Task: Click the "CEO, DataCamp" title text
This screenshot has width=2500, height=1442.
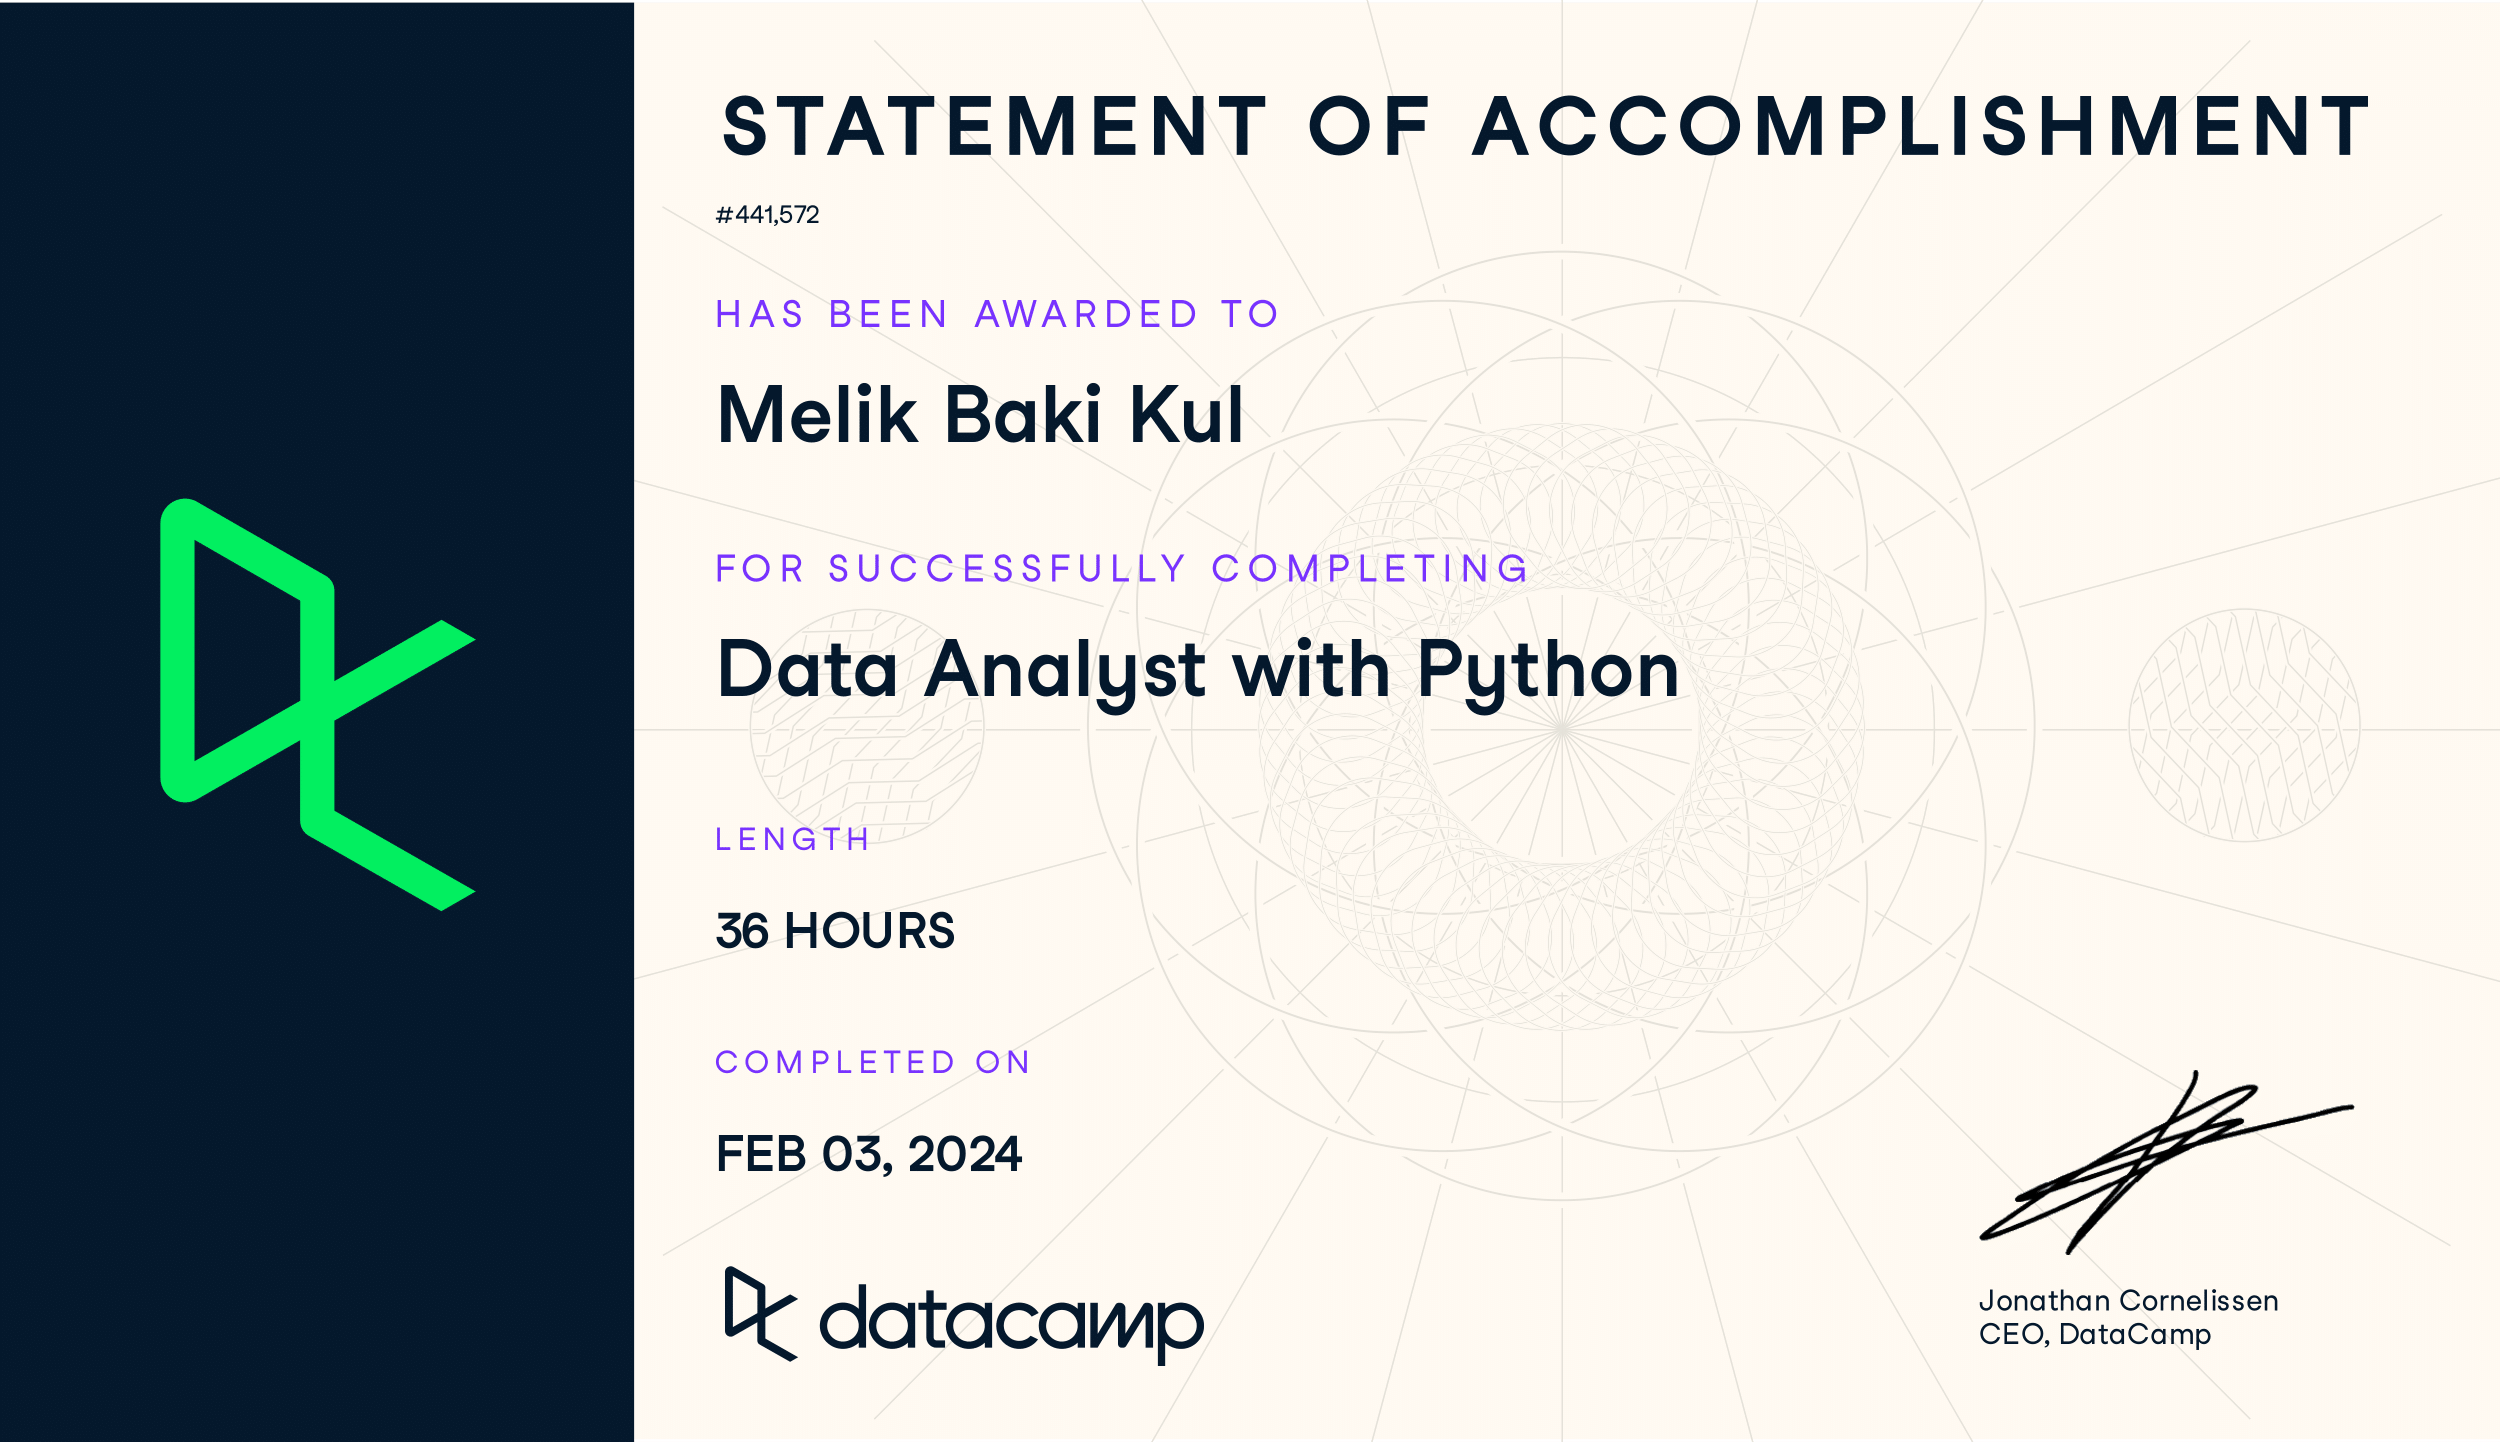Action: 2094,1334
